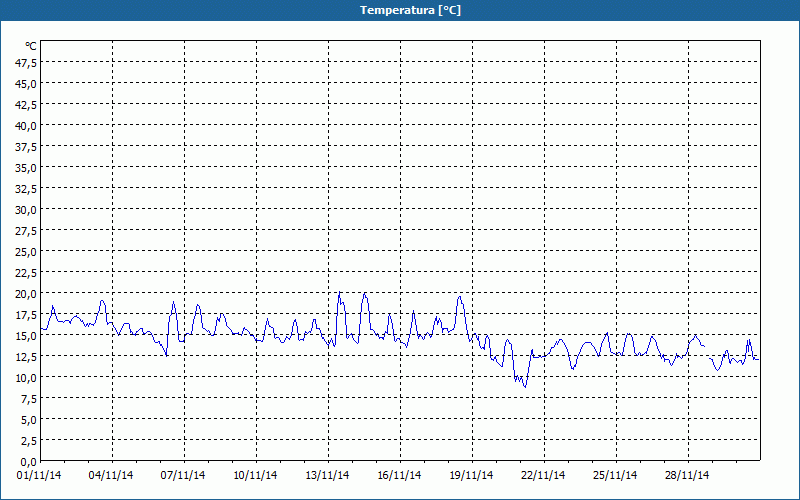The width and height of the screenshot is (800, 500).
Task: Select the 10/11/14 date label
Action: [x=255, y=475]
